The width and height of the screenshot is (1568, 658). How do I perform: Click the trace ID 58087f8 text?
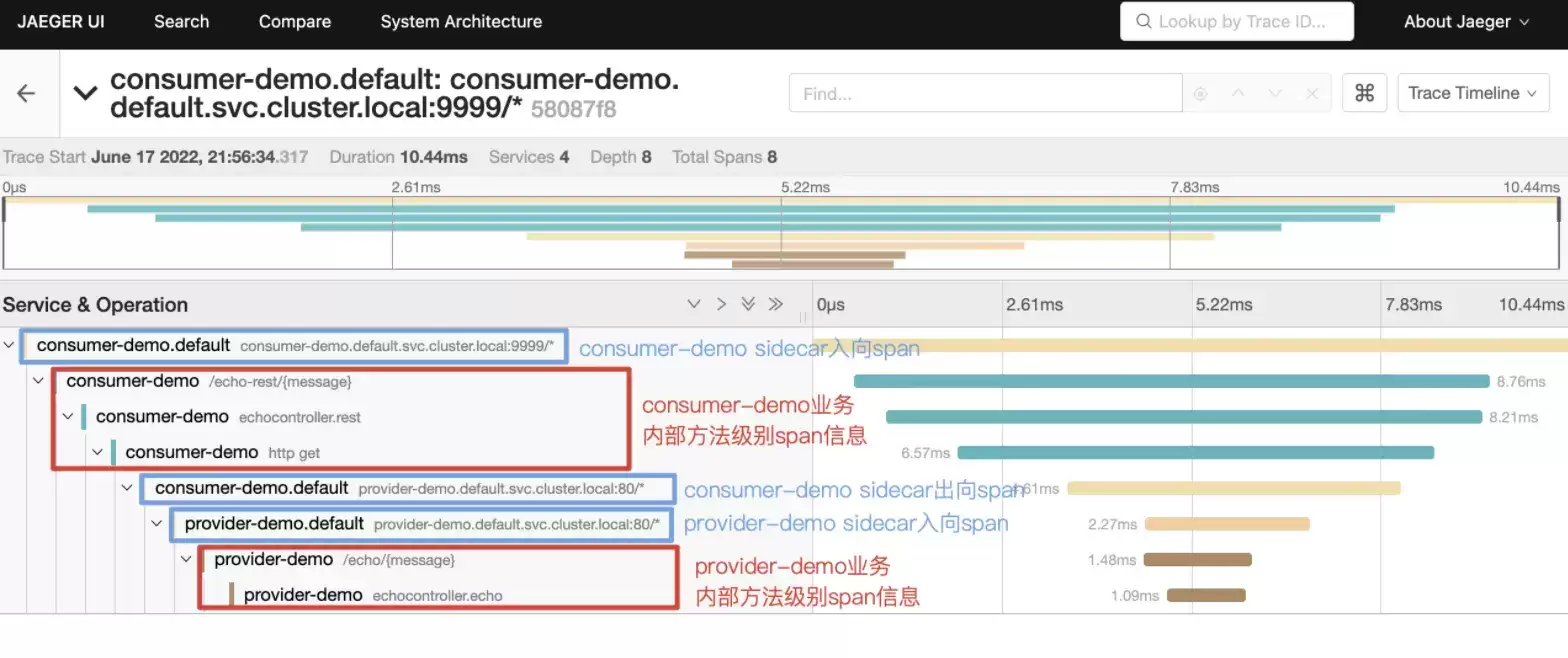(x=573, y=109)
